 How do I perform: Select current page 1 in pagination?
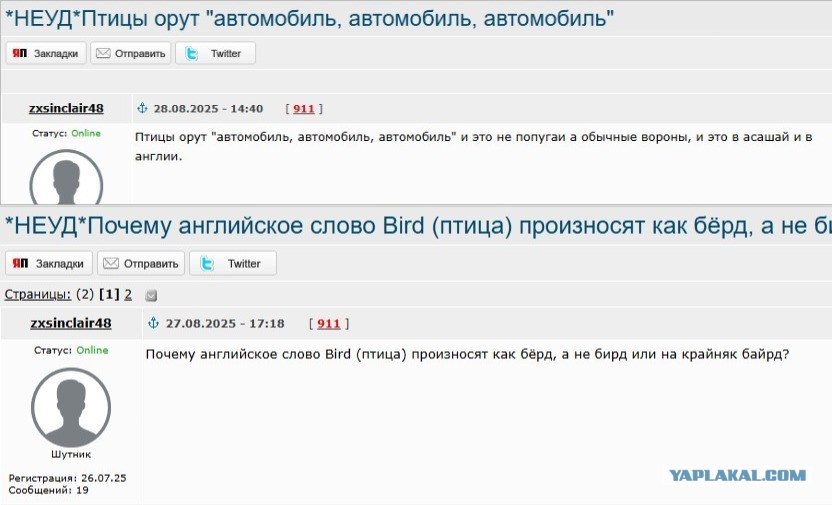click(x=109, y=294)
